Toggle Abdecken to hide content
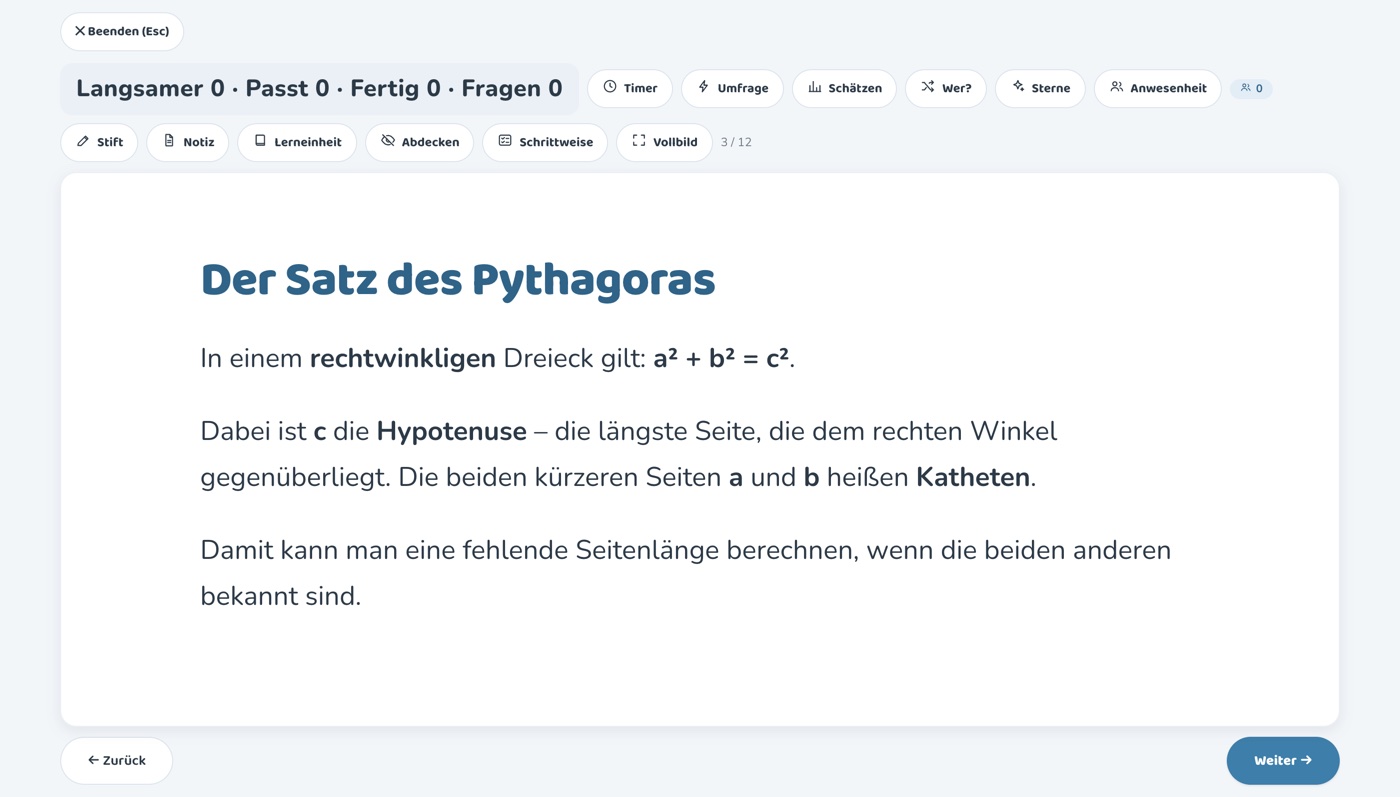 (x=420, y=142)
